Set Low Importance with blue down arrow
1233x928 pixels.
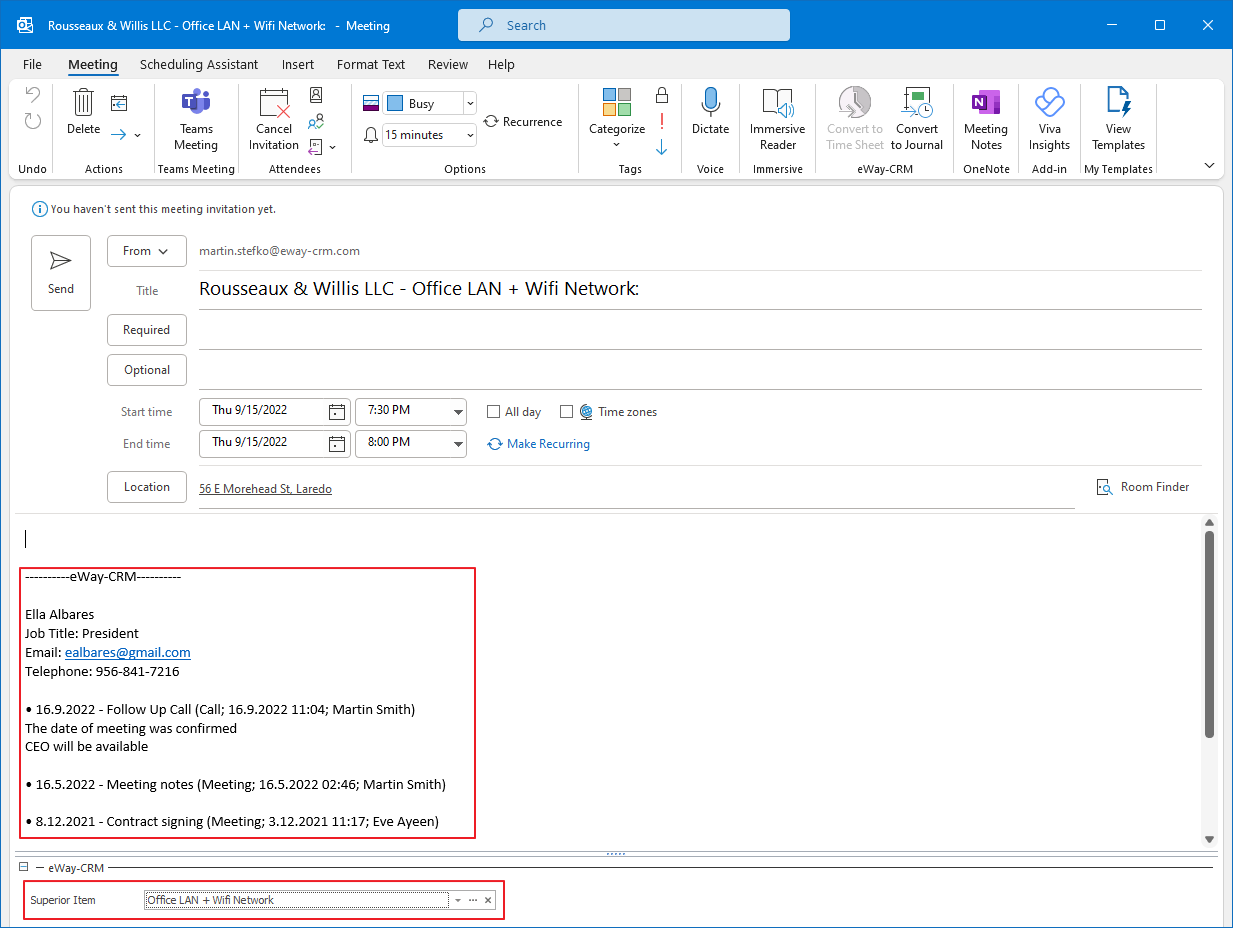[x=661, y=148]
